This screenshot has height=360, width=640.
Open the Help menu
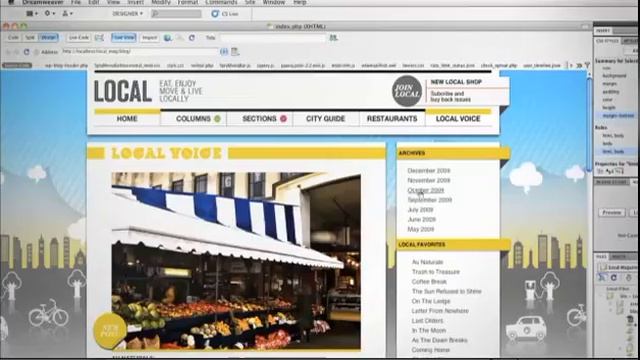click(300, 2)
